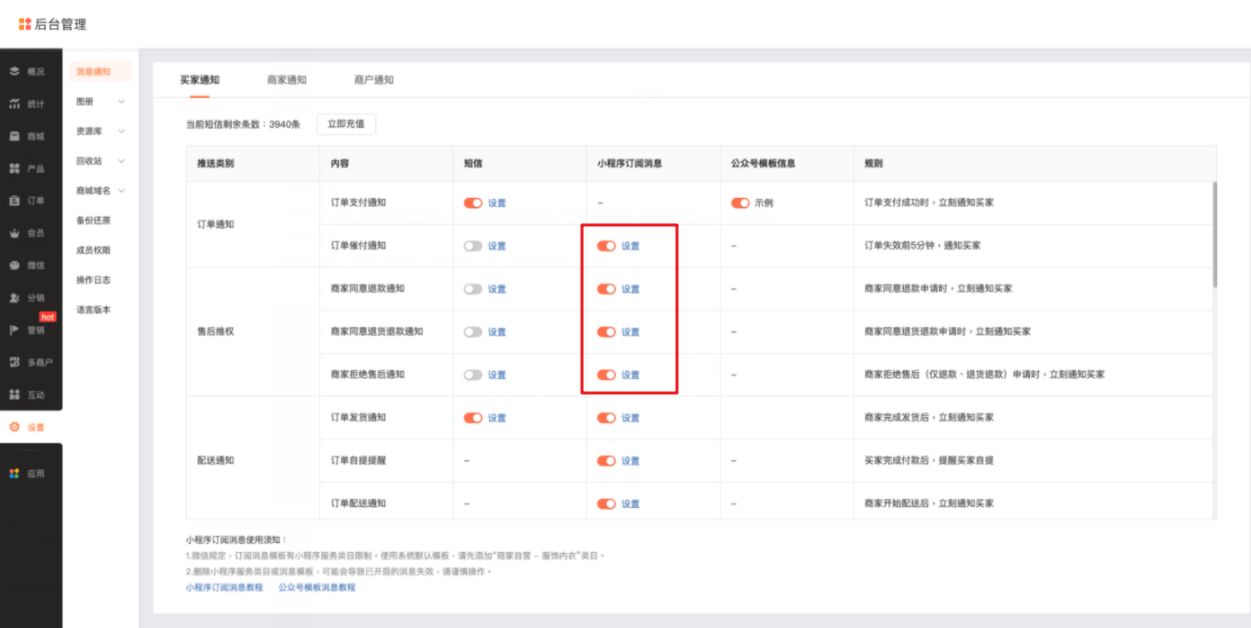Open 成员权限 in the settings submenu
Viewport: 1251px width, 628px height.
click(x=93, y=250)
